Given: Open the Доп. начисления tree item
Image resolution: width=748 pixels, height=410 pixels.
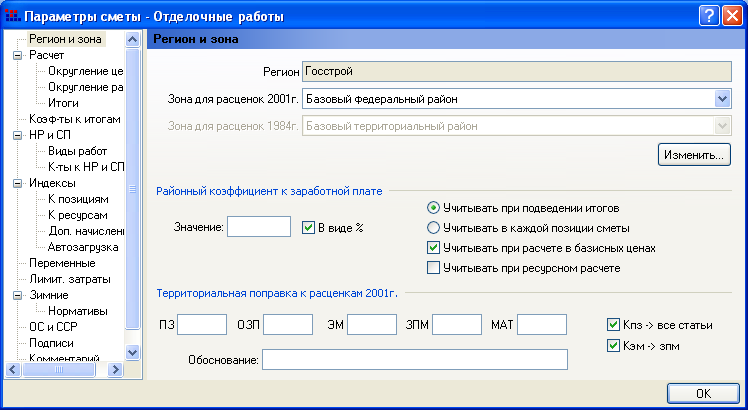Looking at the screenshot, I should point(86,231).
